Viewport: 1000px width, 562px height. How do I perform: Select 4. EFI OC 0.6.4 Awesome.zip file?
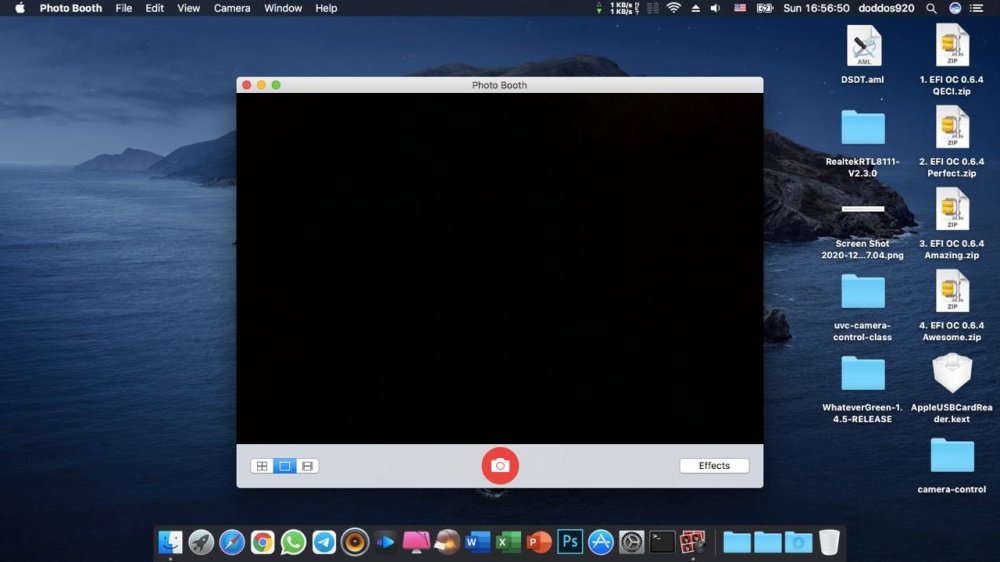tap(952, 306)
